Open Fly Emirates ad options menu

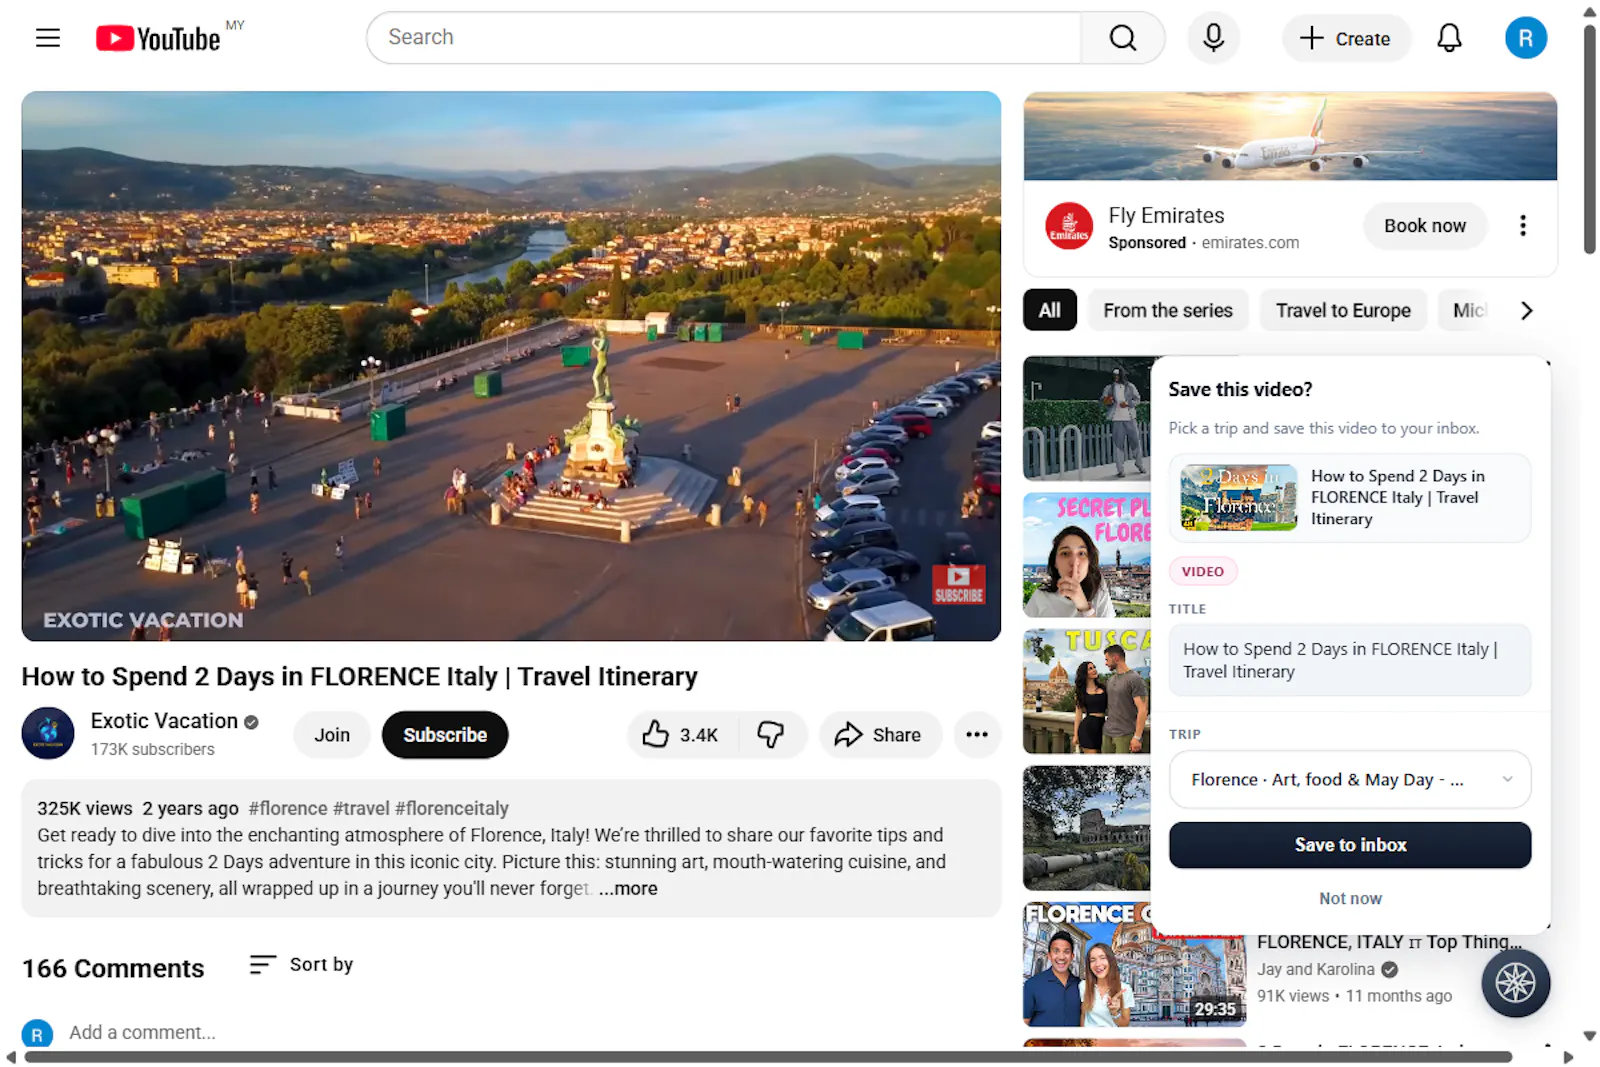coord(1522,226)
